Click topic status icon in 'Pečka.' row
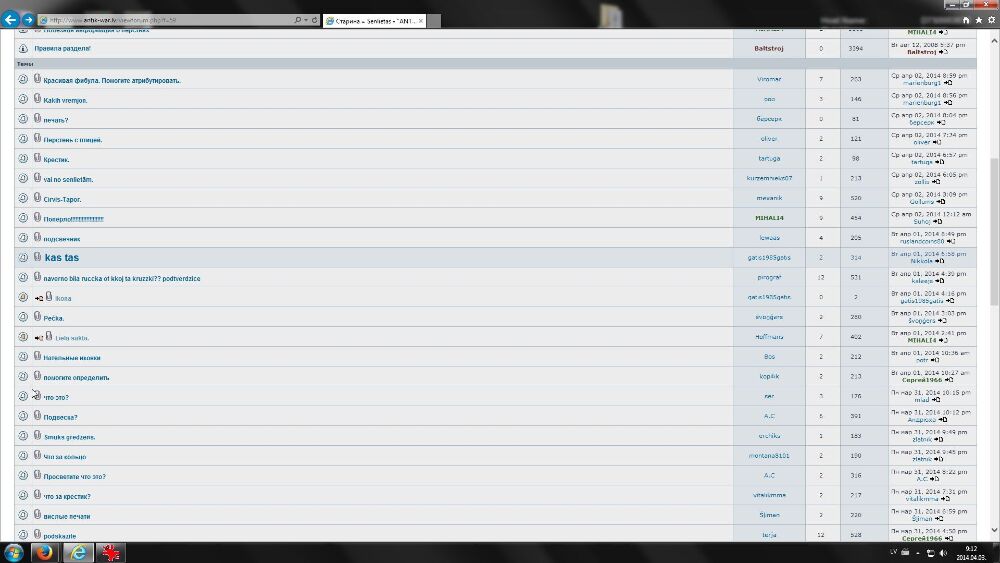Image resolution: width=1000 pixels, height=563 pixels. click(x=23, y=317)
